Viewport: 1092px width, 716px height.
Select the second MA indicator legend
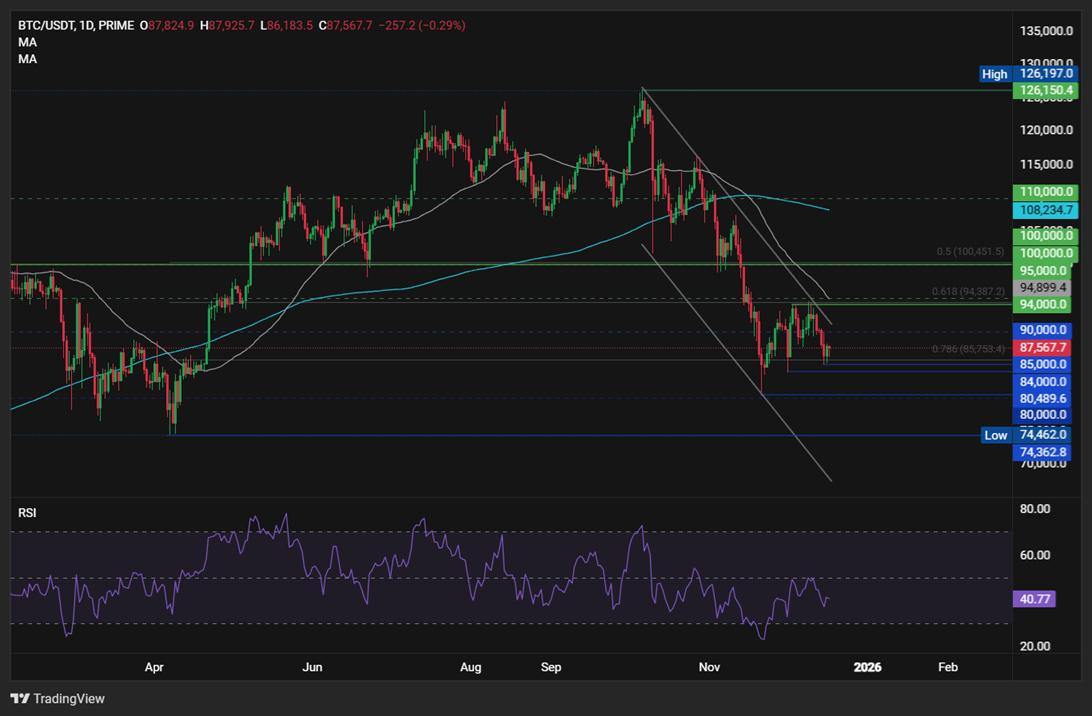[27, 58]
